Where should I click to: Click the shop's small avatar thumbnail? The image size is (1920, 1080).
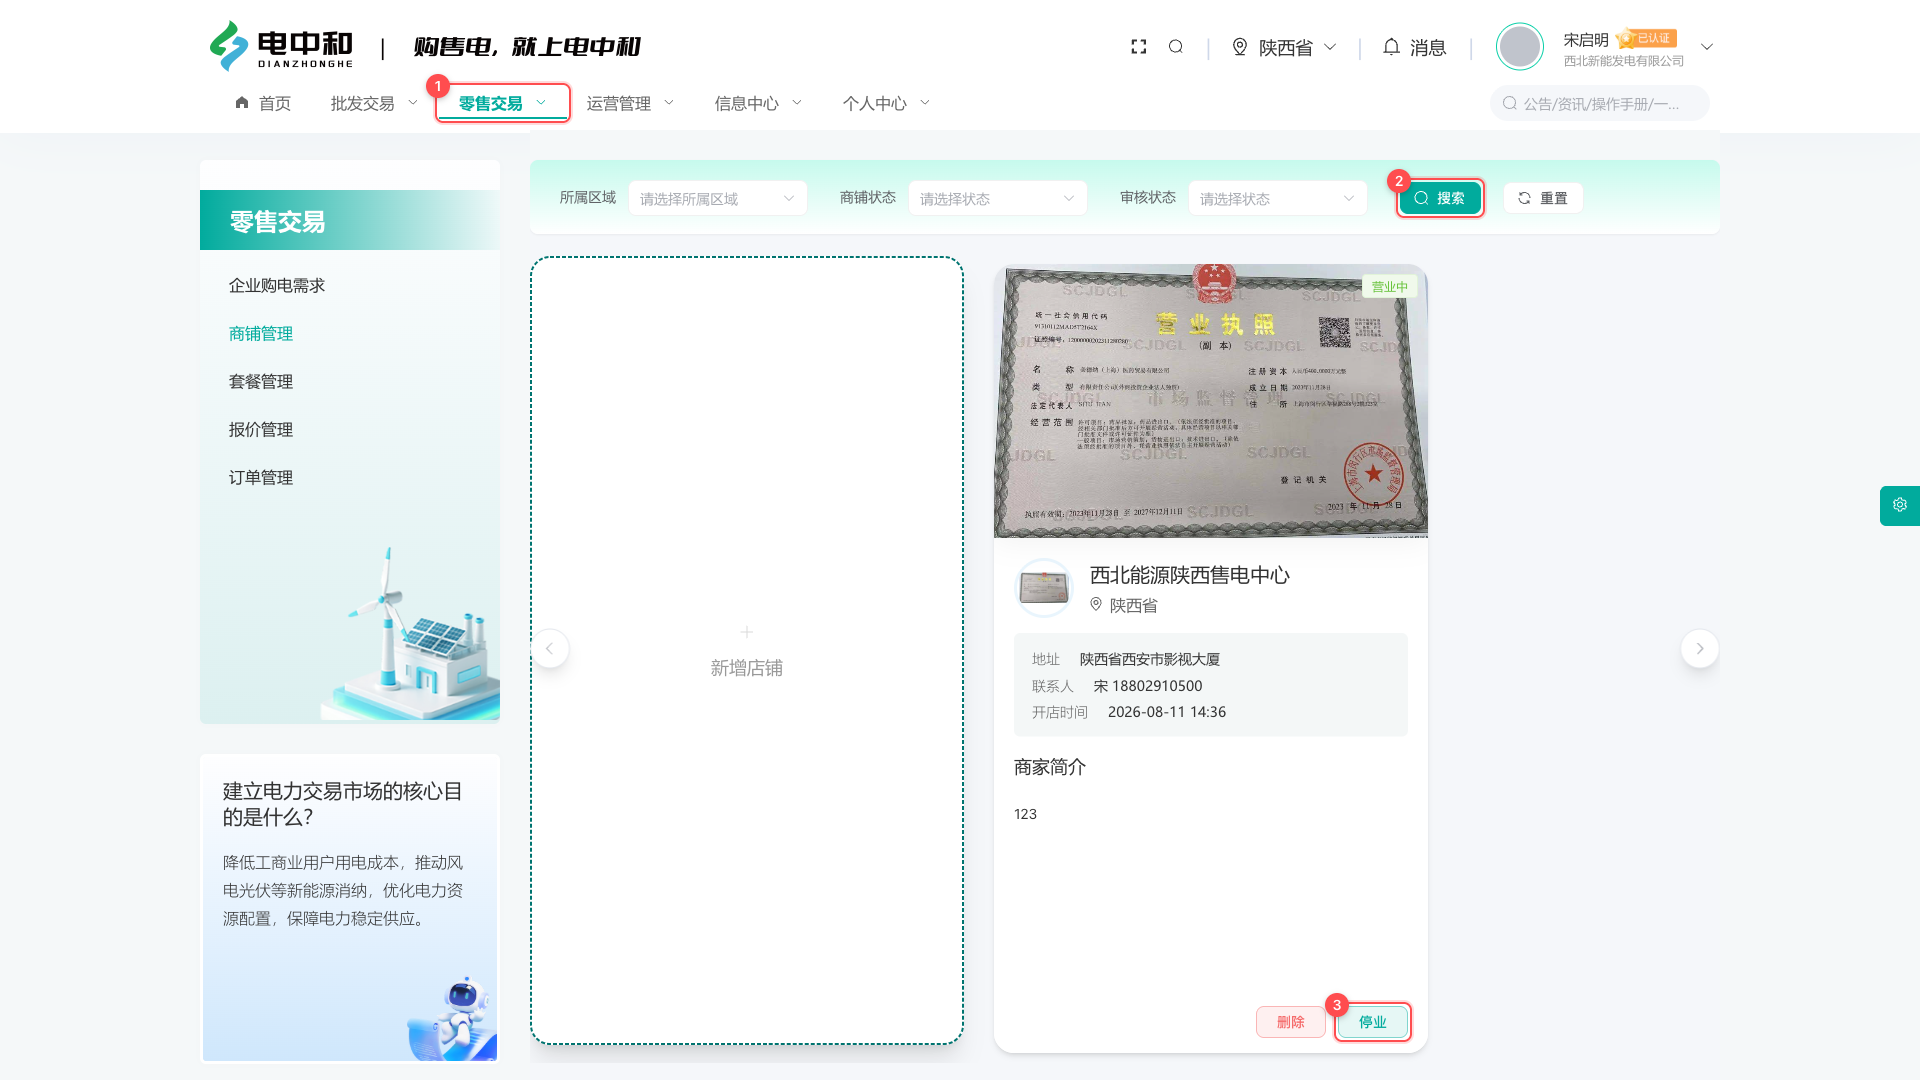point(1044,588)
